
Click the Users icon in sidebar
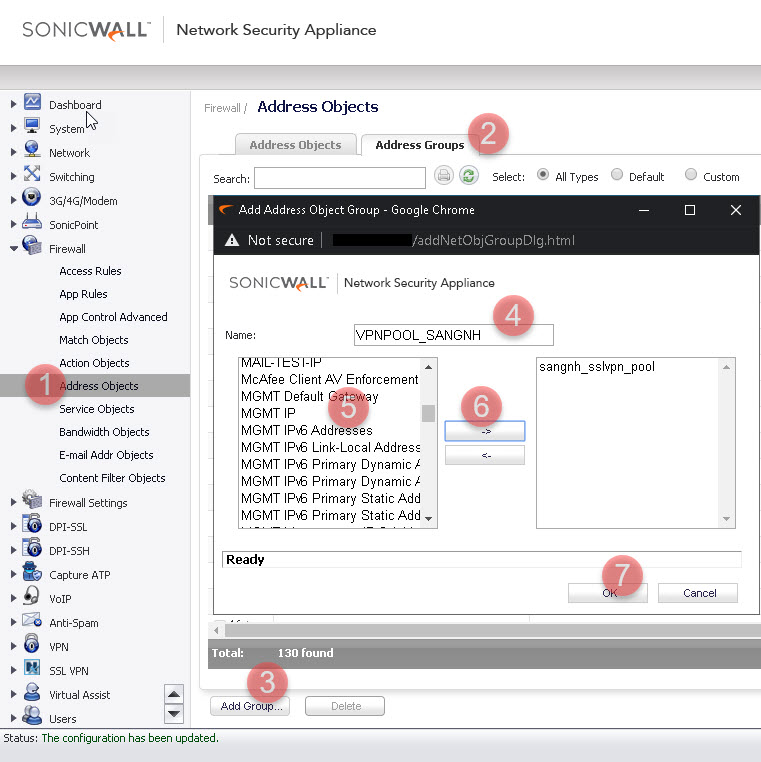pyautogui.click(x=32, y=715)
